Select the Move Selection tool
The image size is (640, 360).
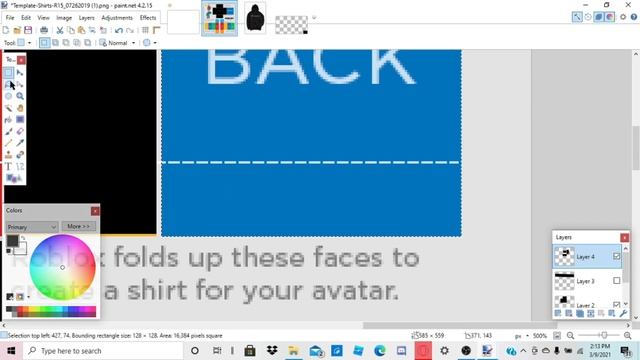click(x=20, y=84)
